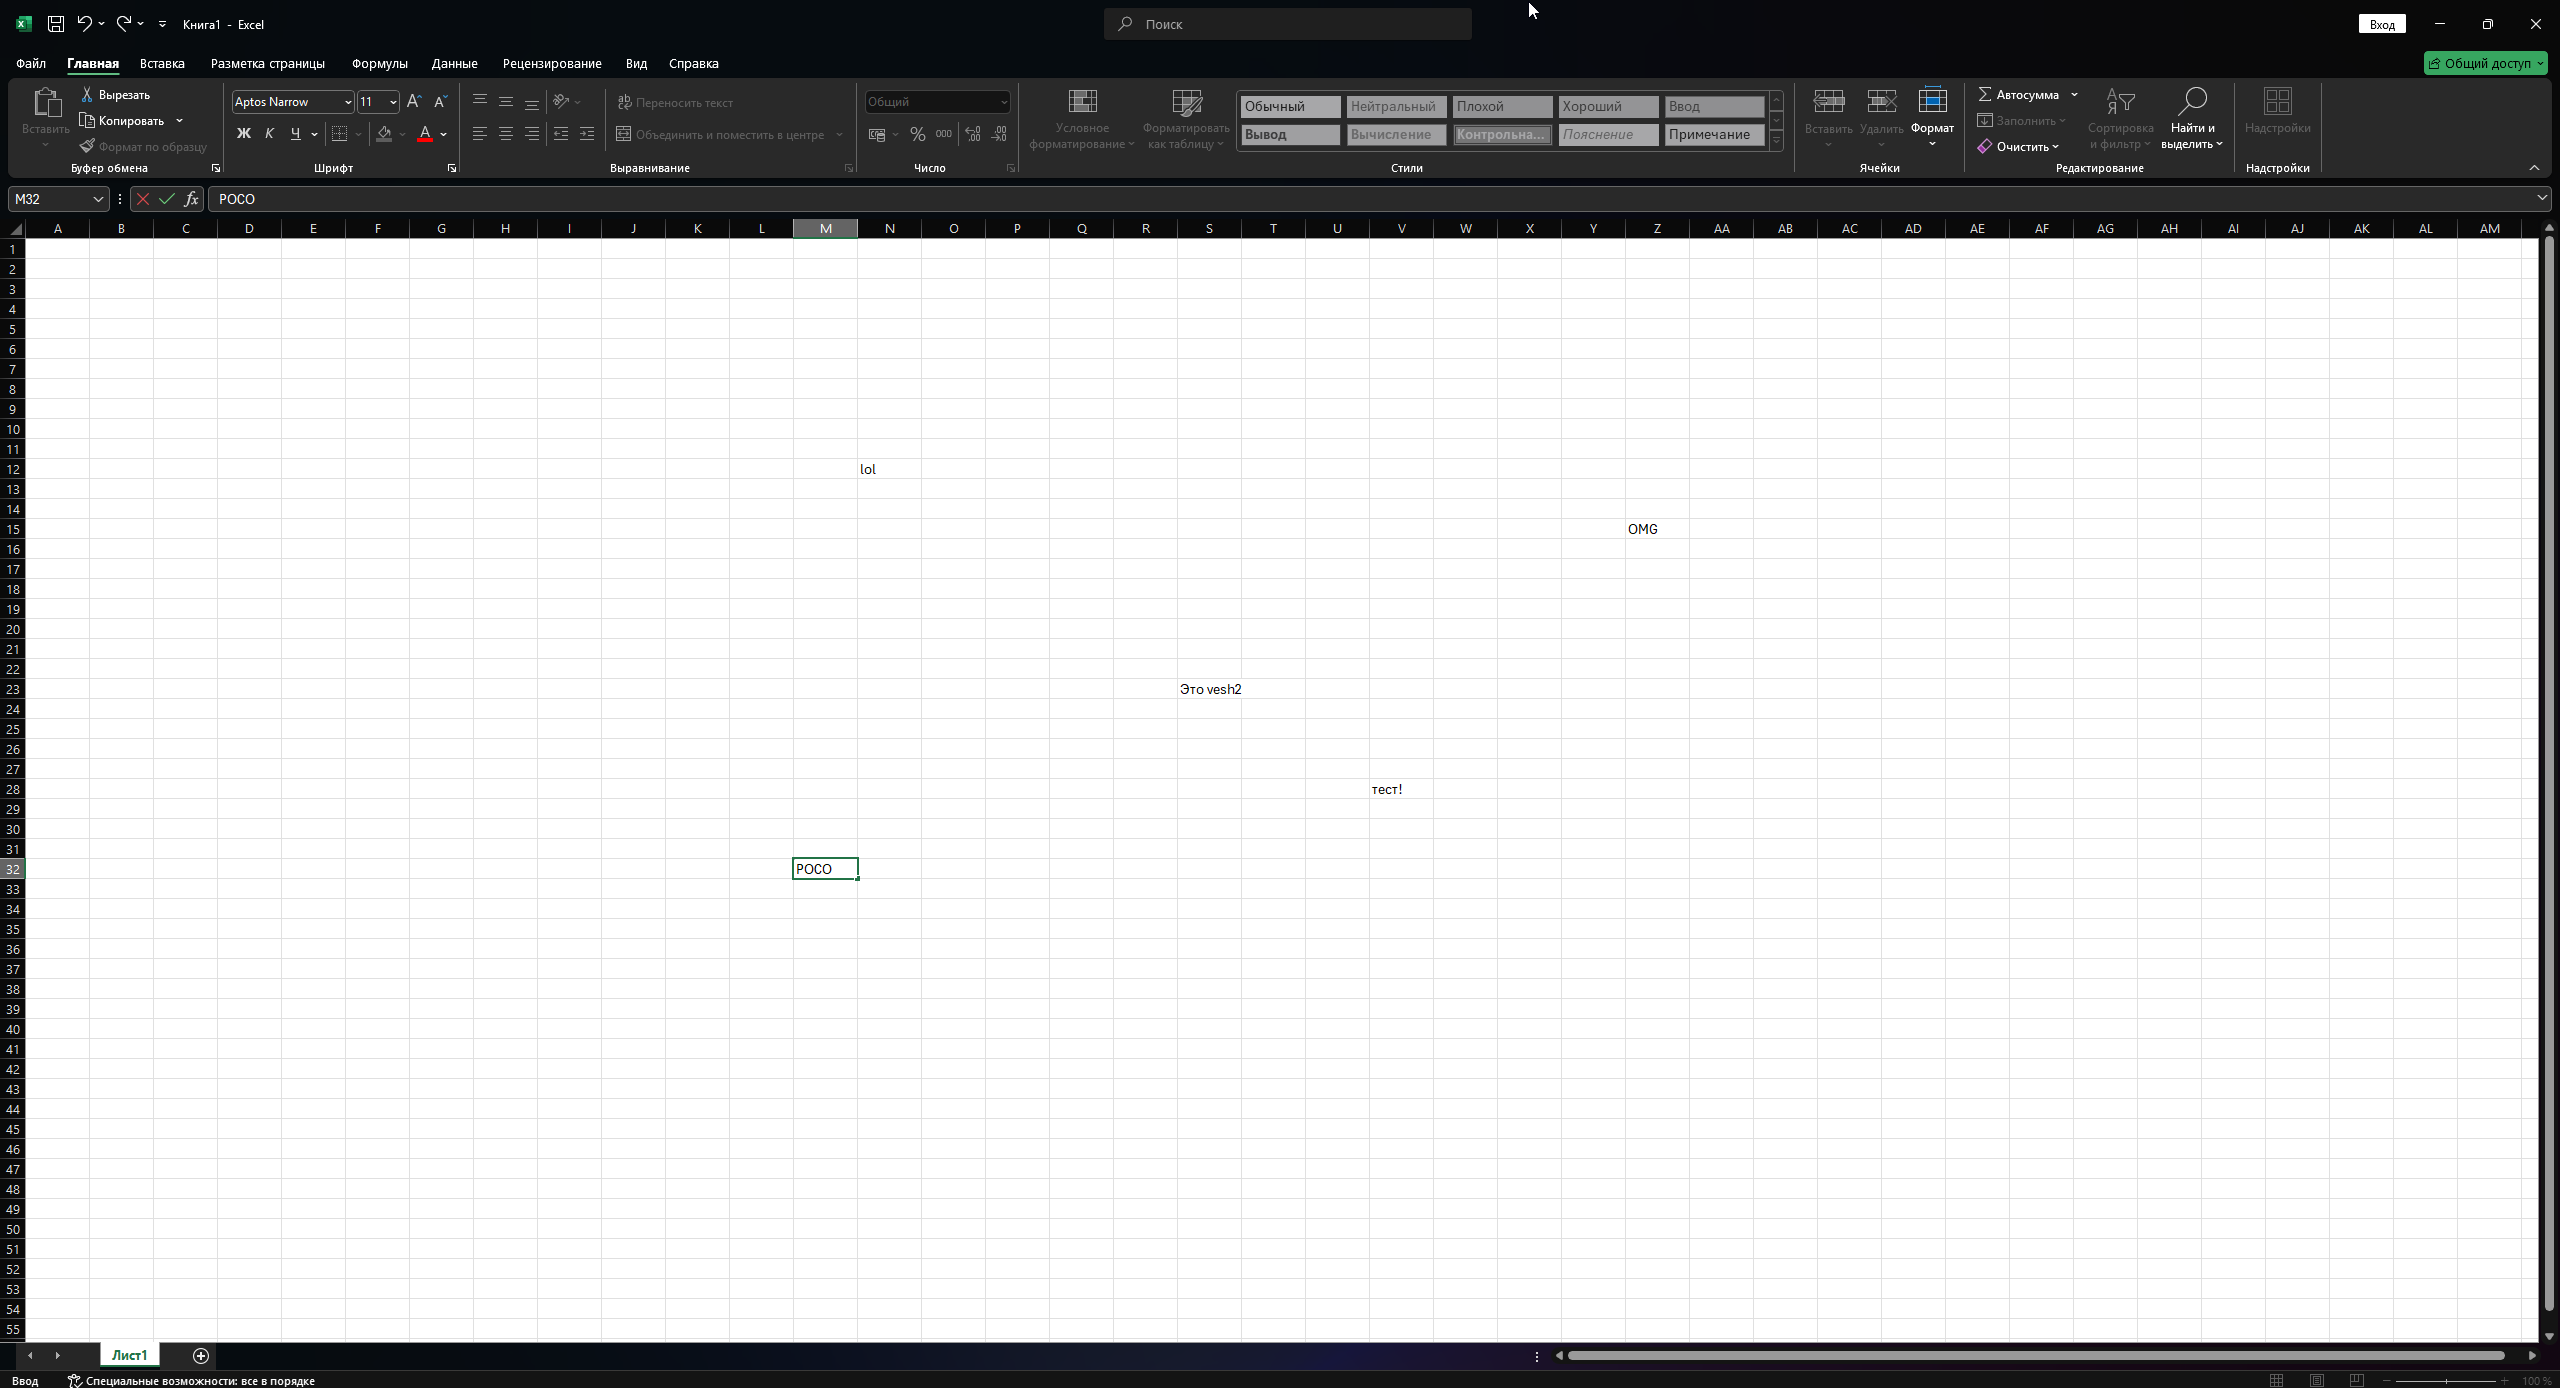Collapse the ribbon with chevron
2560x1388 pixels.
pos(2534,168)
